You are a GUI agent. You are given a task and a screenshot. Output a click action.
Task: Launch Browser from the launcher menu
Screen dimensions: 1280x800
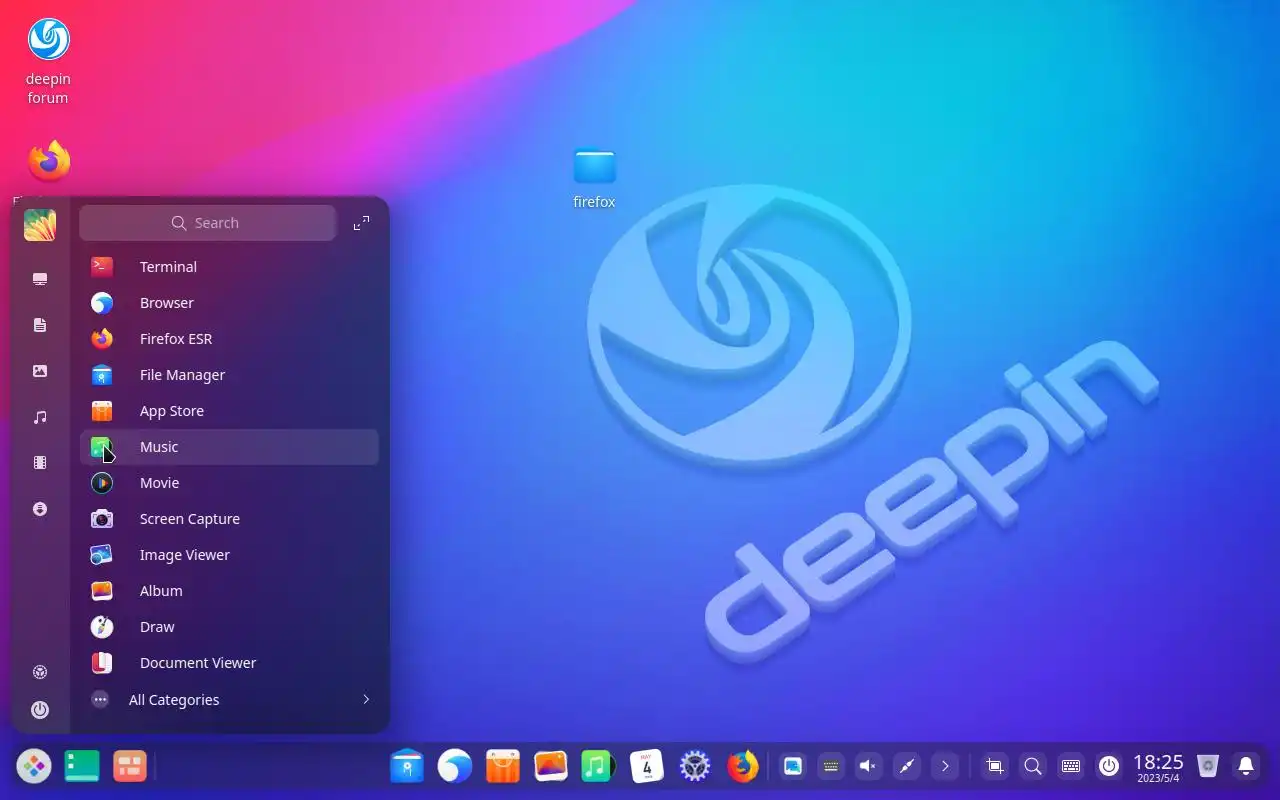pos(229,303)
